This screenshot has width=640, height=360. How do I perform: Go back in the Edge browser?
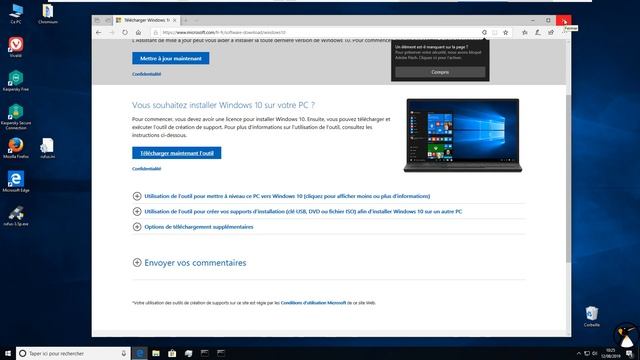[x=98, y=32]
